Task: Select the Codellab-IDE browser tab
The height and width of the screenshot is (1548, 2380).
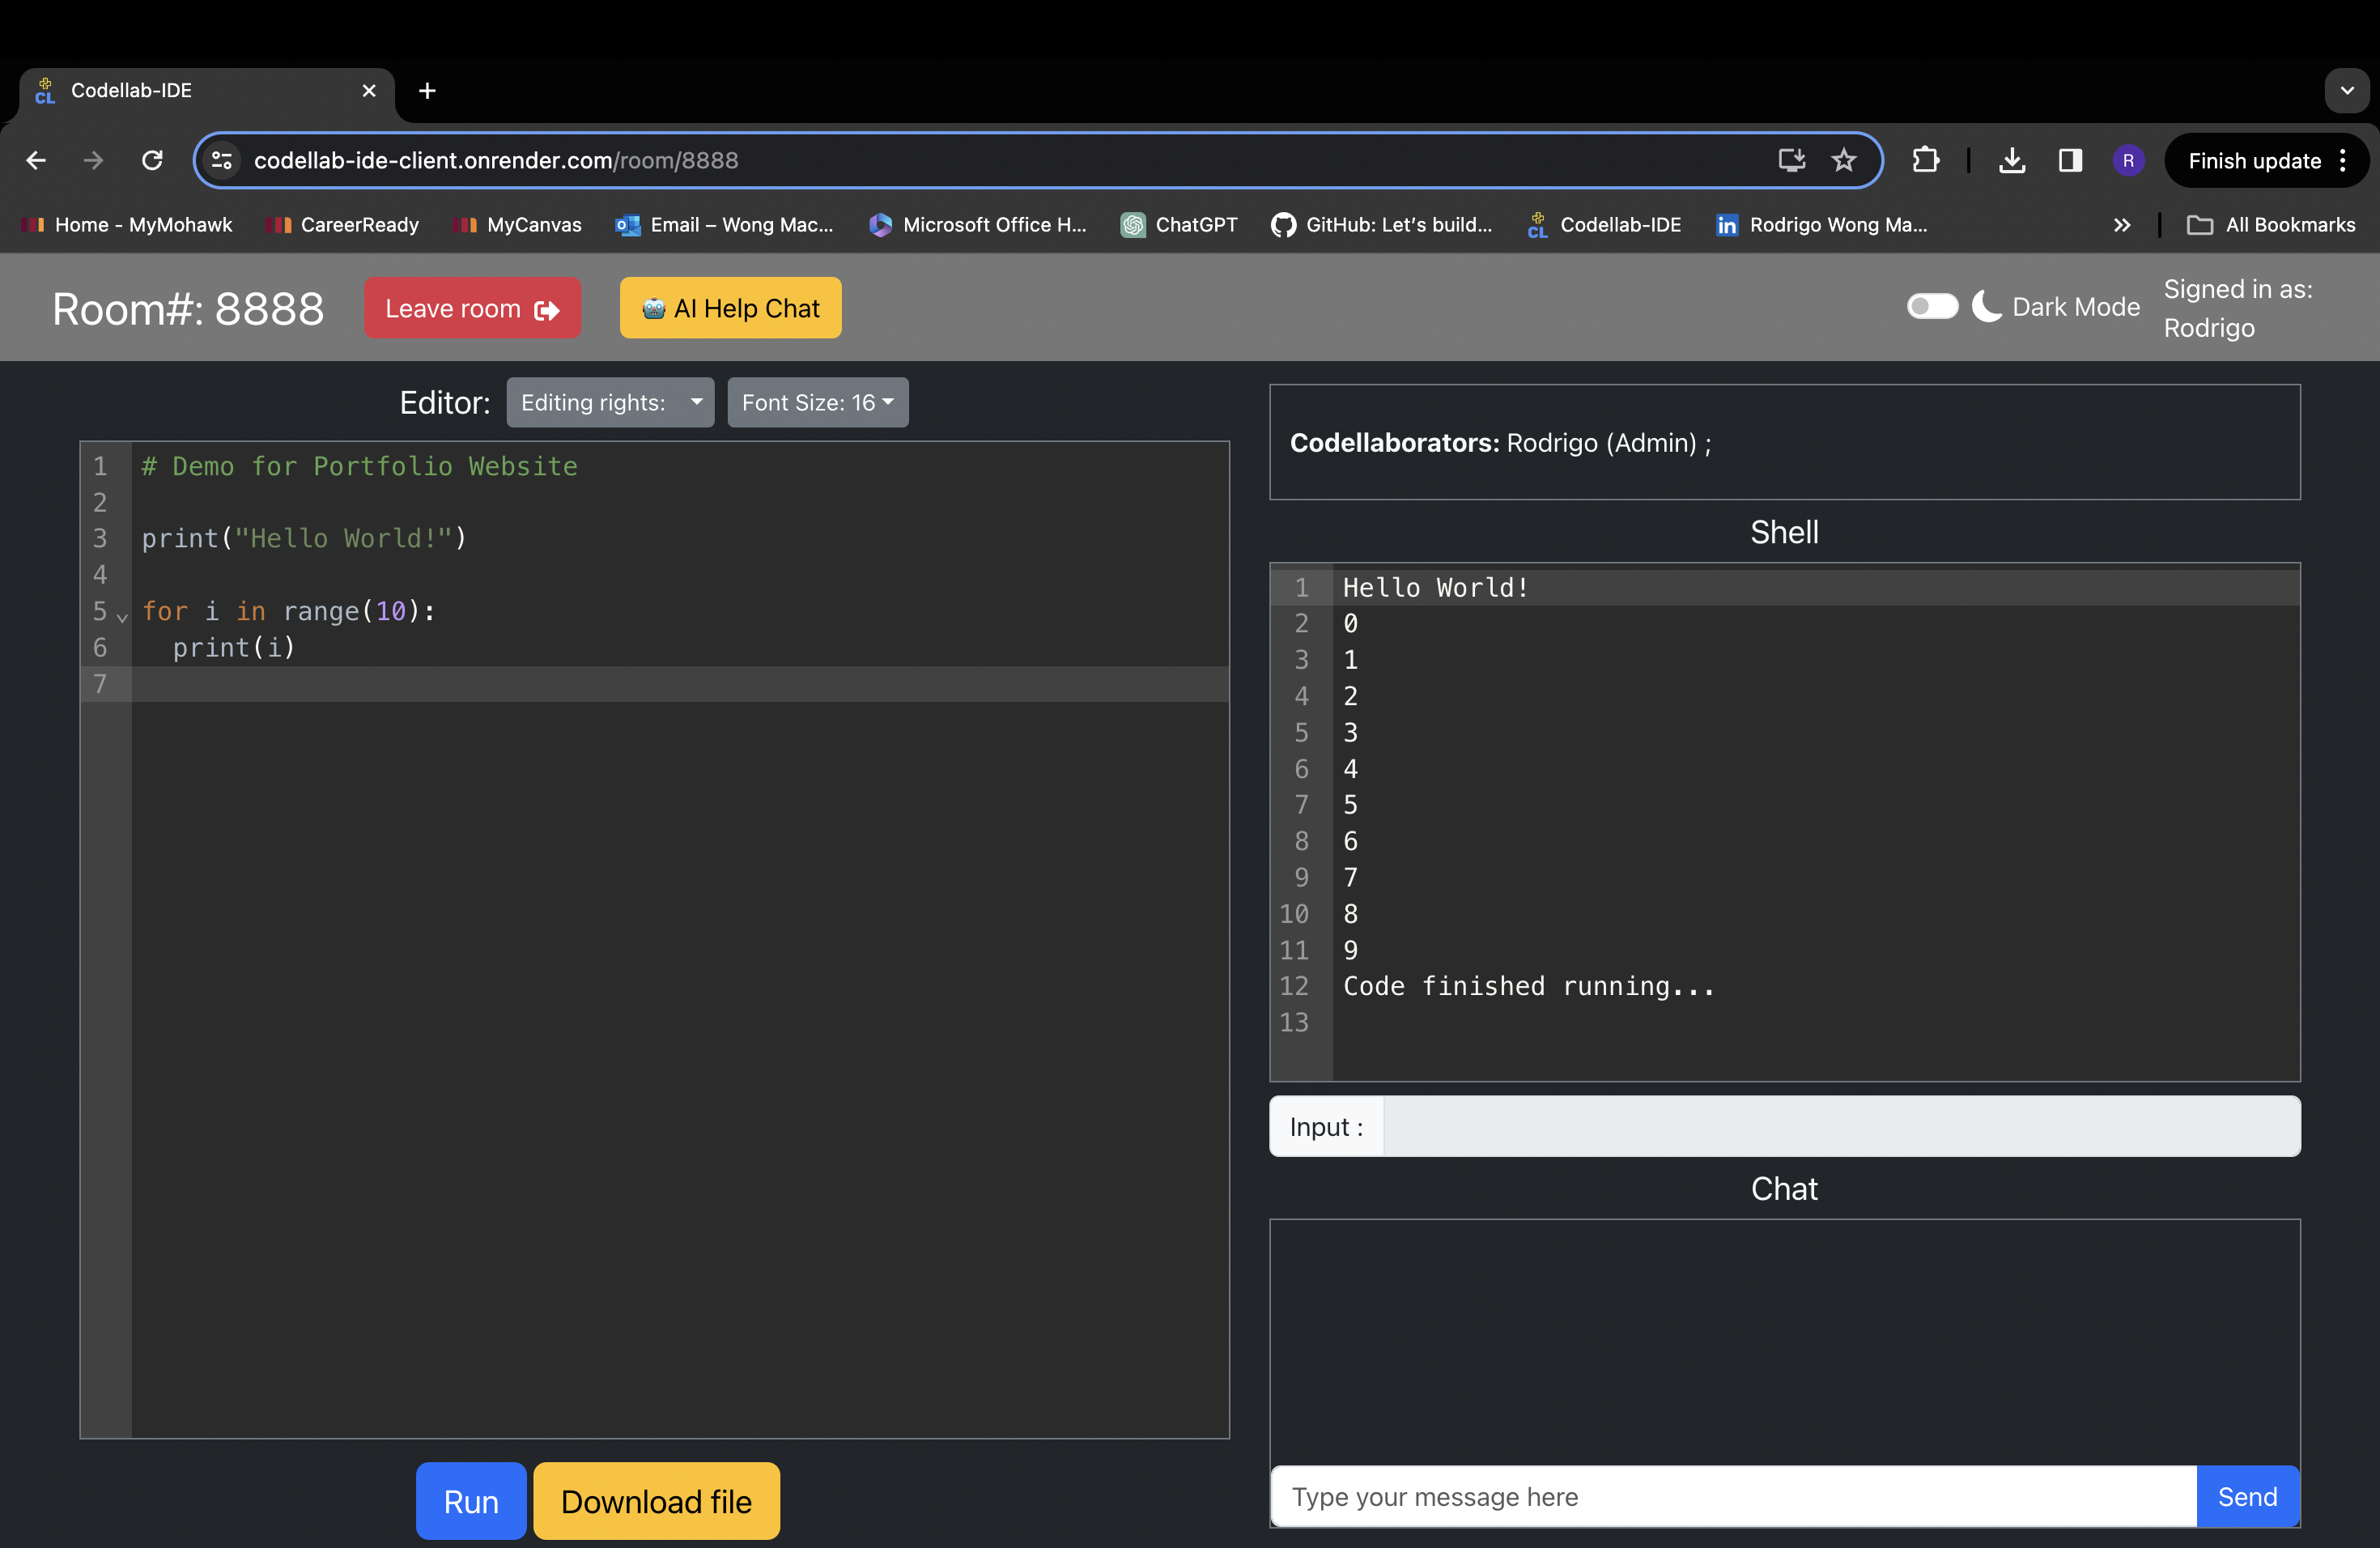Action: (x=200, y=91)
